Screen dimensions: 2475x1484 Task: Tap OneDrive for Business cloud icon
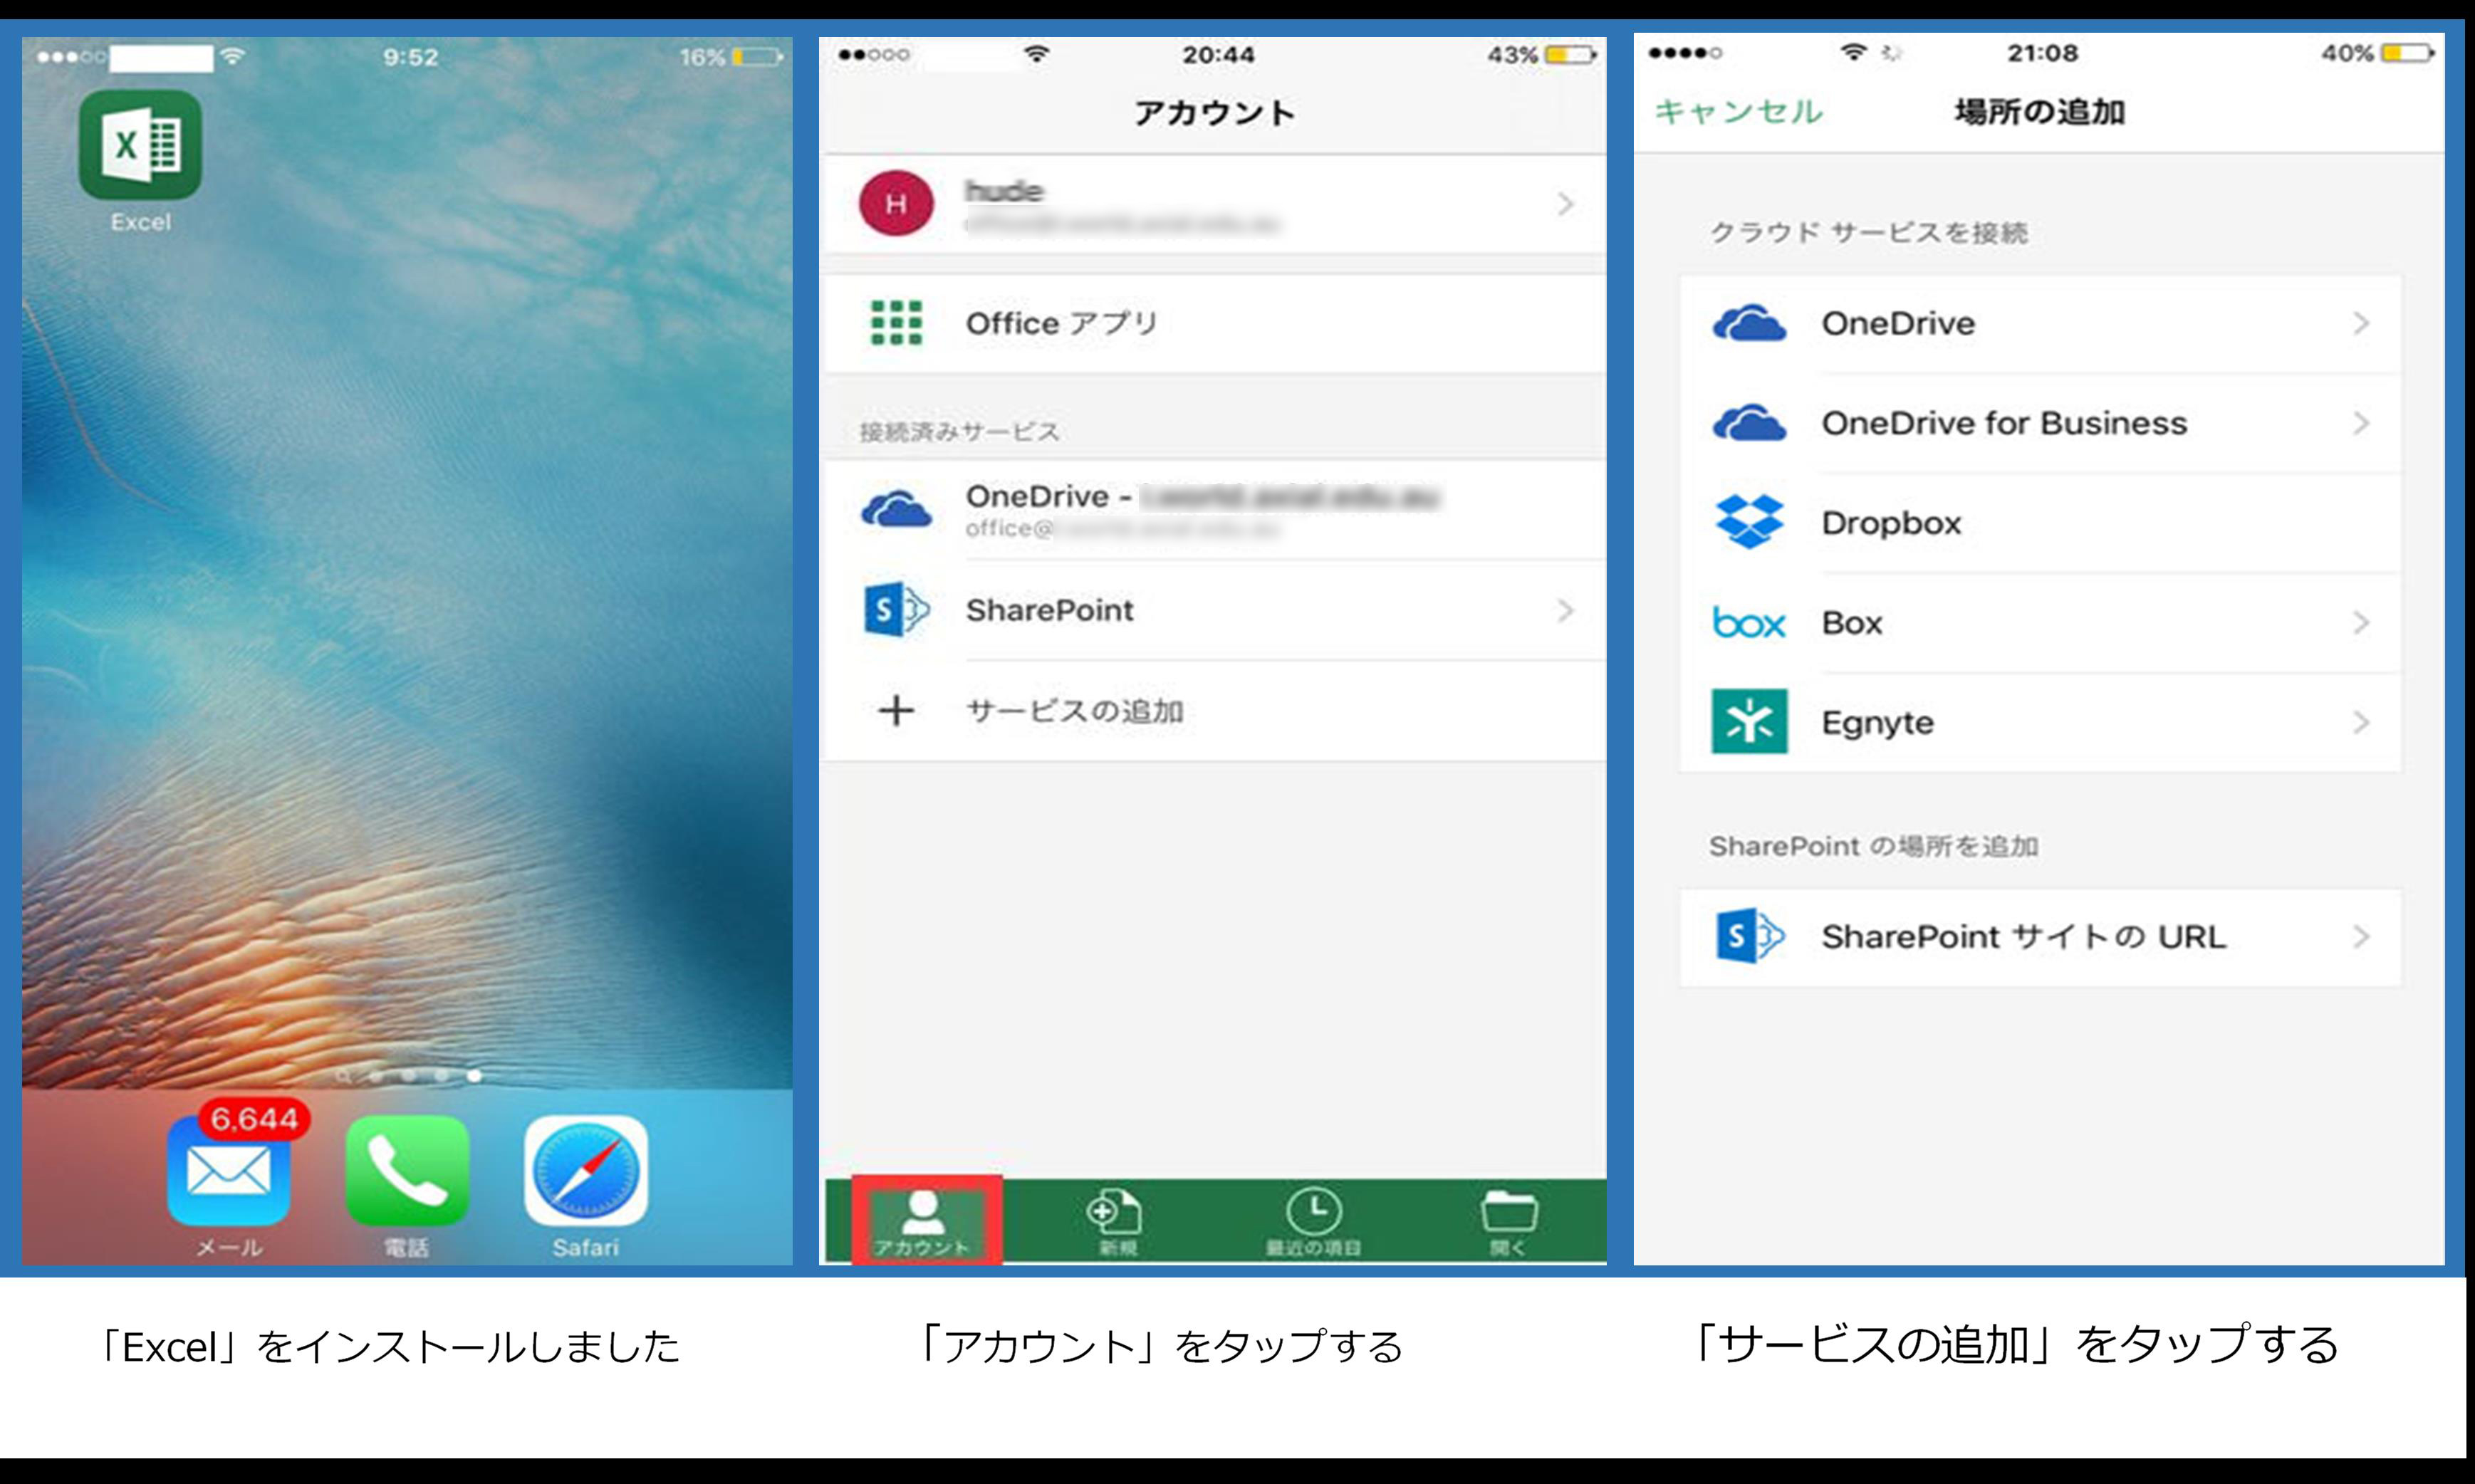point(1749,423)
